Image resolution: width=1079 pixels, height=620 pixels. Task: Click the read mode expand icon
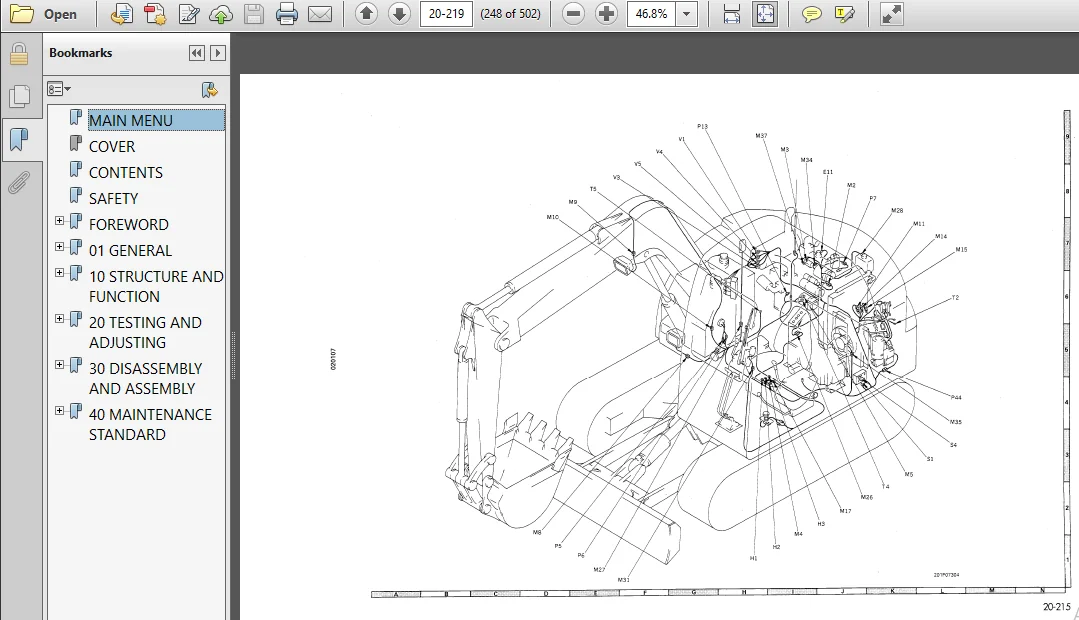click(x=891, y=14)
